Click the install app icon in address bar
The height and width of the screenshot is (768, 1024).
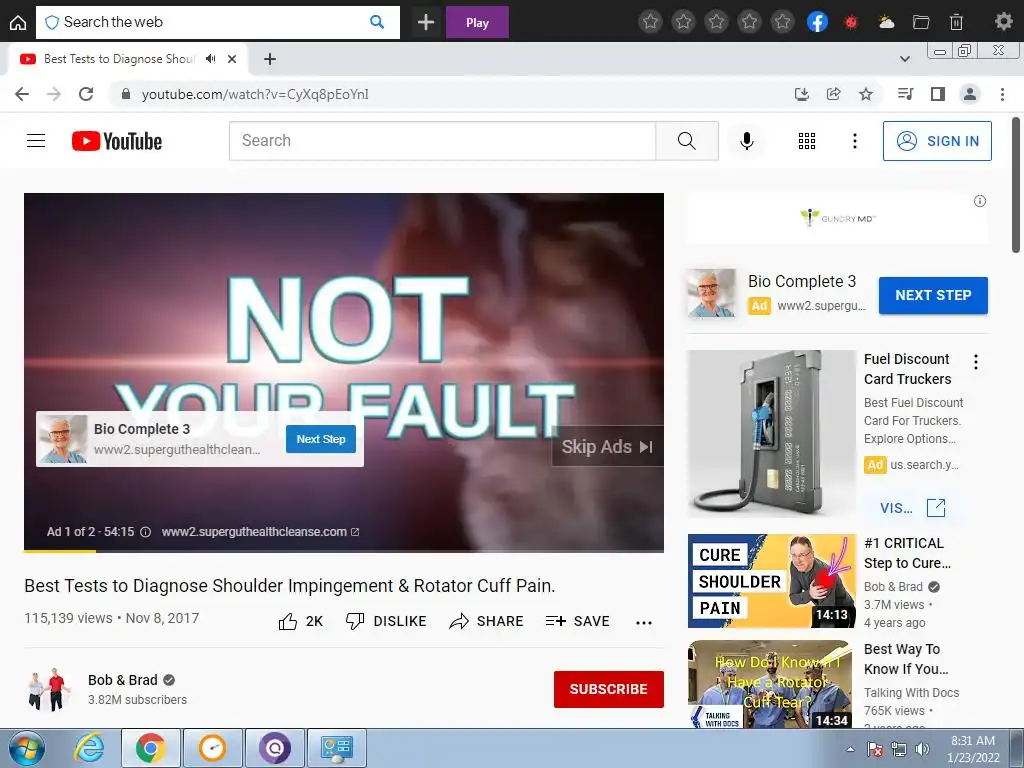pyautogui.click(x=801, y=94)
